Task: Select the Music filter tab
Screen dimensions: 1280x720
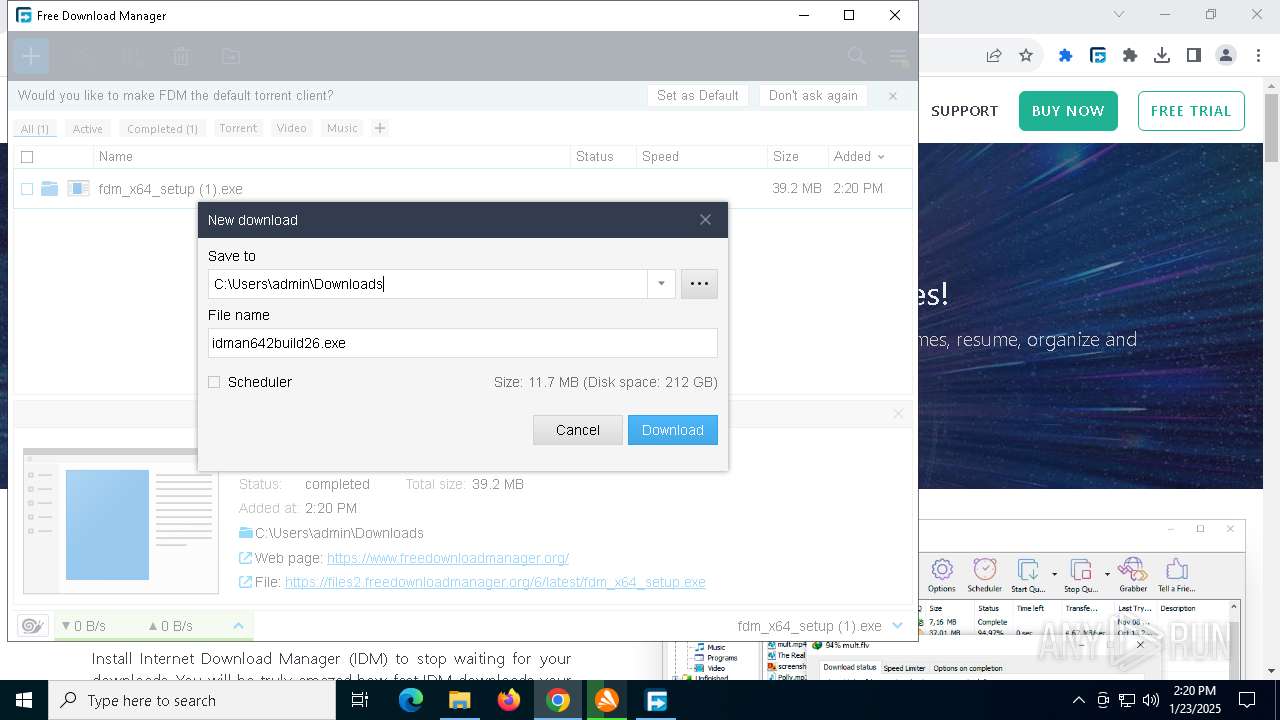Action: (x=342, y=128)
